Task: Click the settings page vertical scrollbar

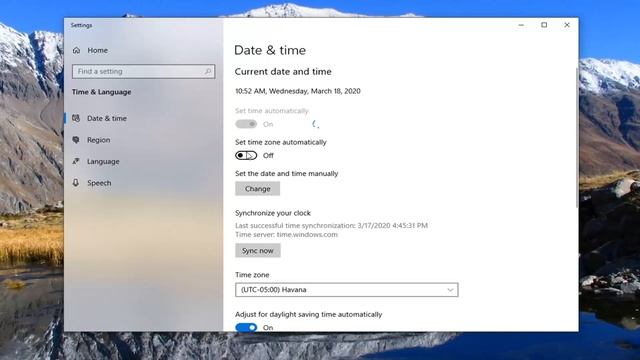Action: (576, 138)
